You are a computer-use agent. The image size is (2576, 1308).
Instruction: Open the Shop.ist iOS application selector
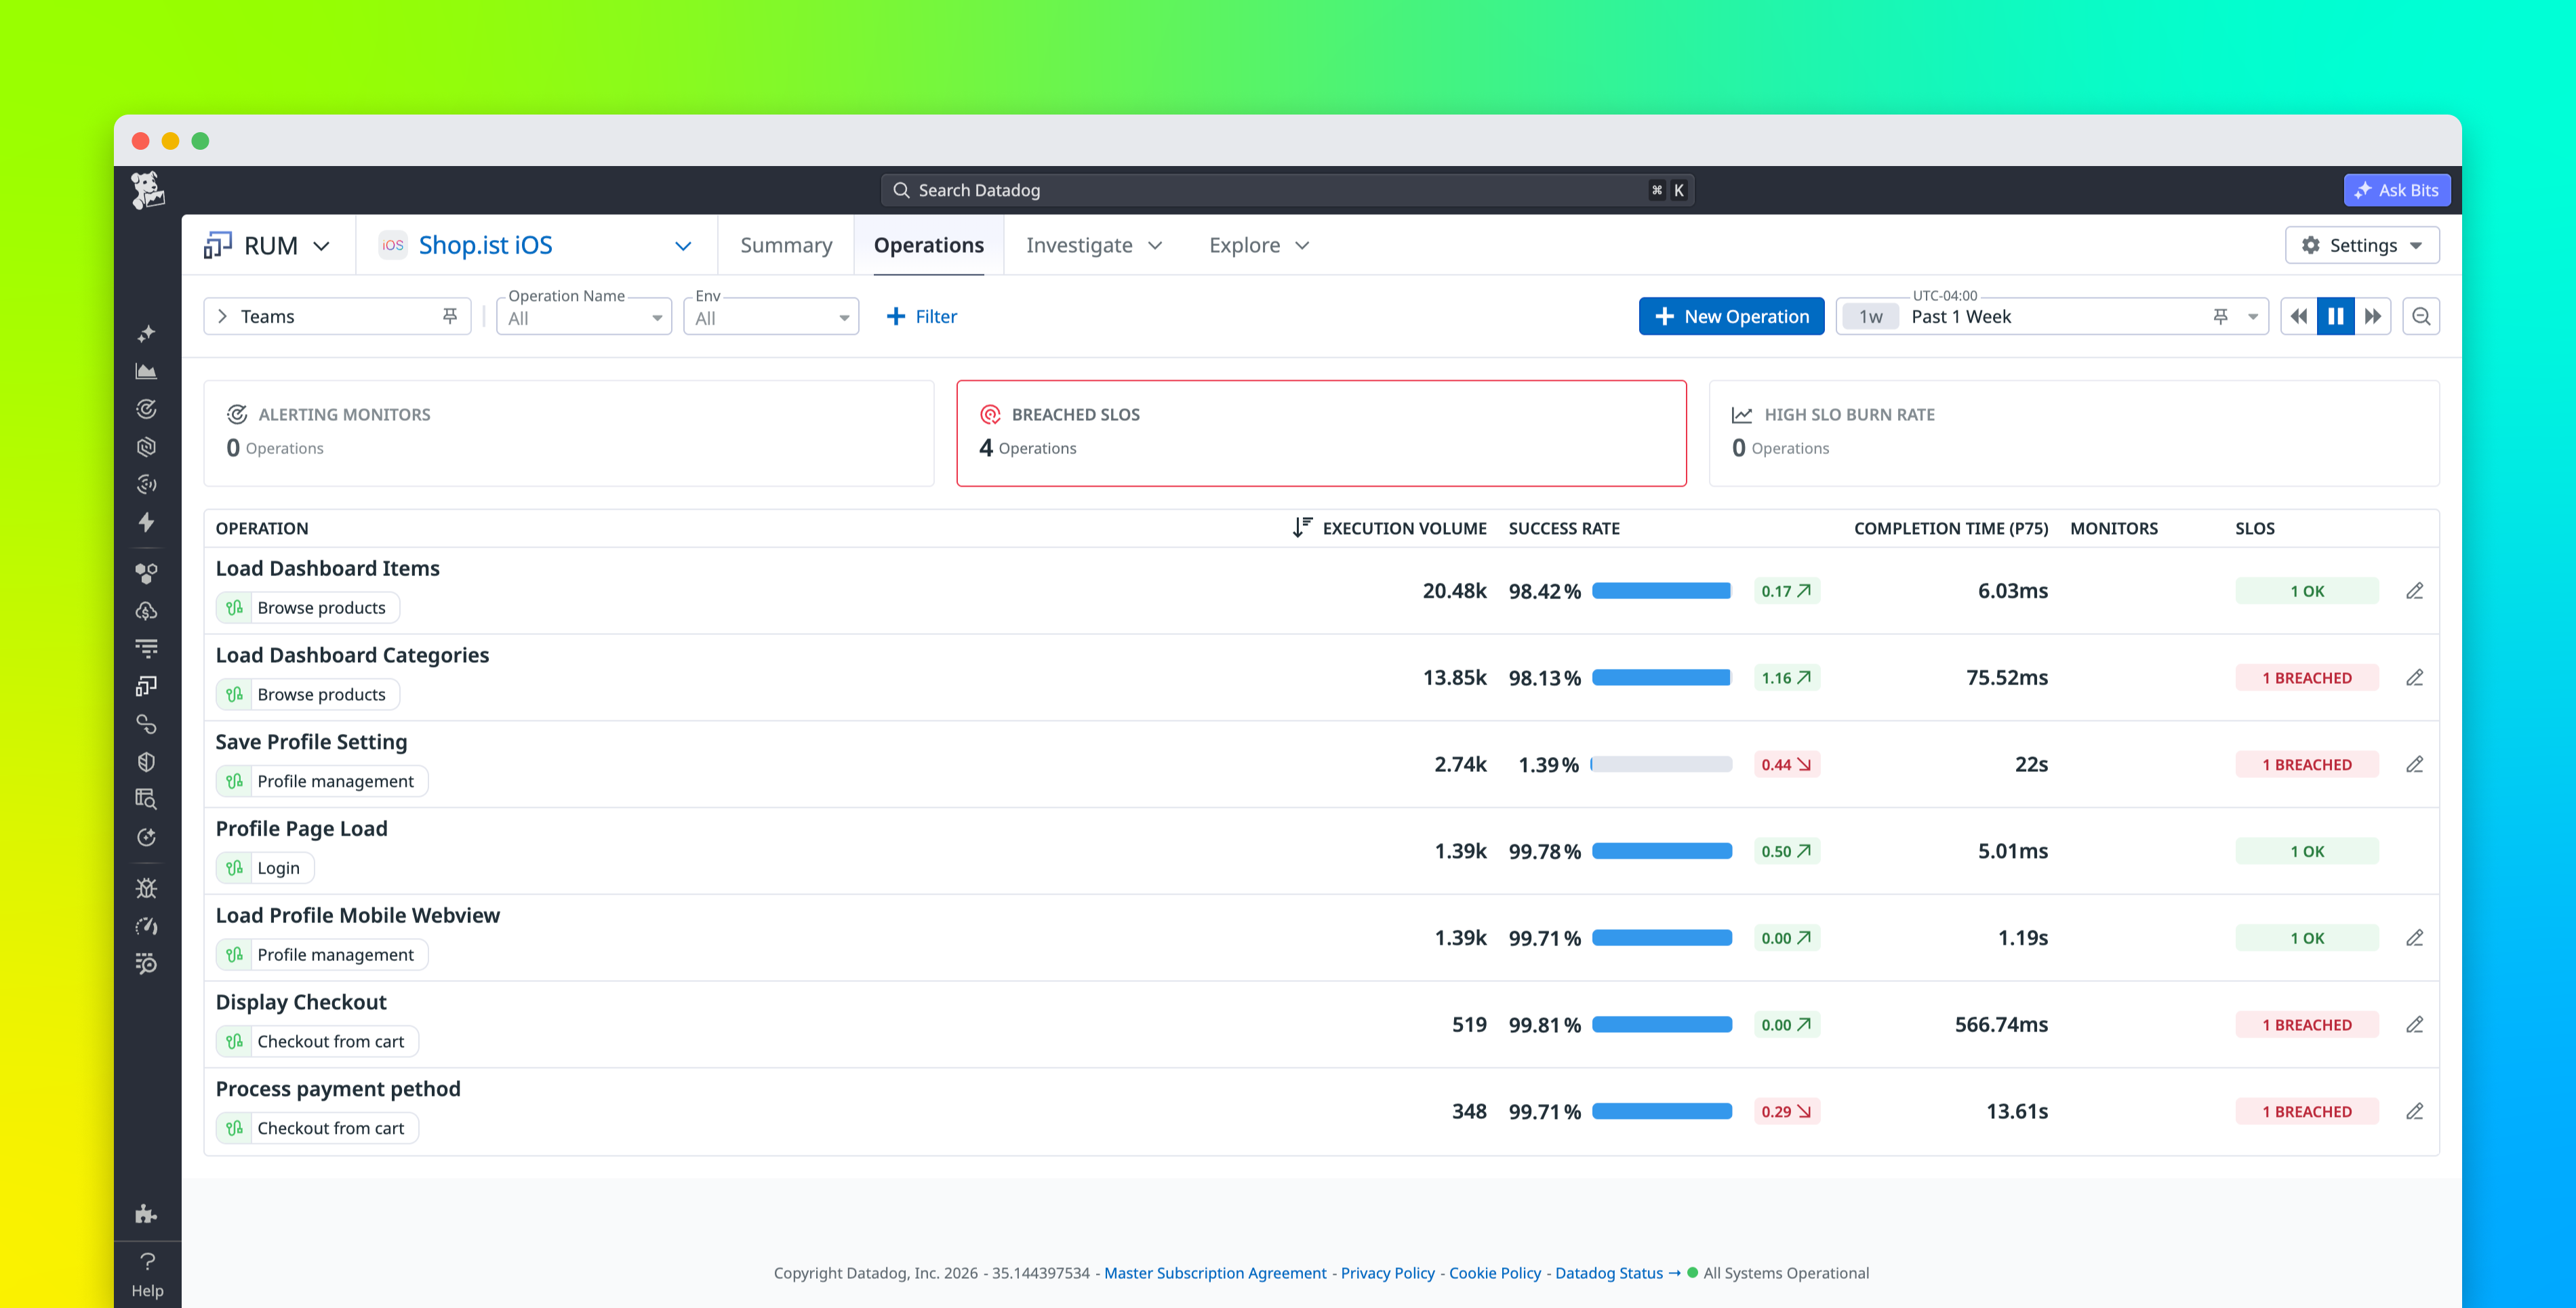click(536, 245)
